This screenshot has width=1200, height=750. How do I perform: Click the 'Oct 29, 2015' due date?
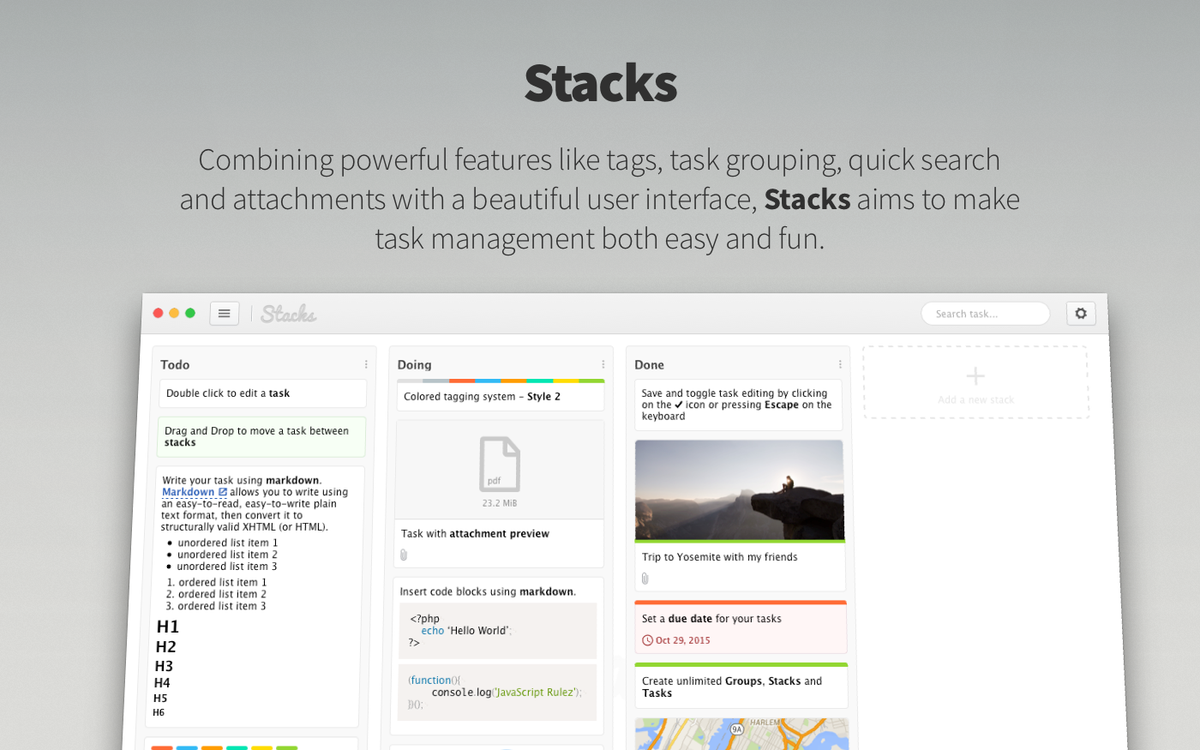[x=683, y=640]
